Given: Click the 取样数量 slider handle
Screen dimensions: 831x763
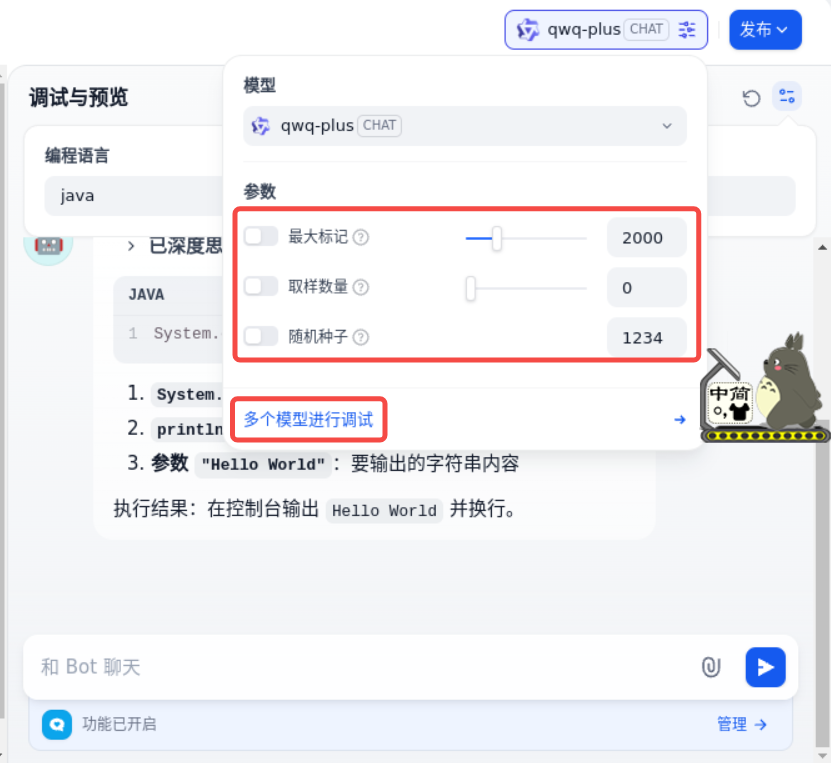Looking at the screenshot, I should [x=471, y=288].
